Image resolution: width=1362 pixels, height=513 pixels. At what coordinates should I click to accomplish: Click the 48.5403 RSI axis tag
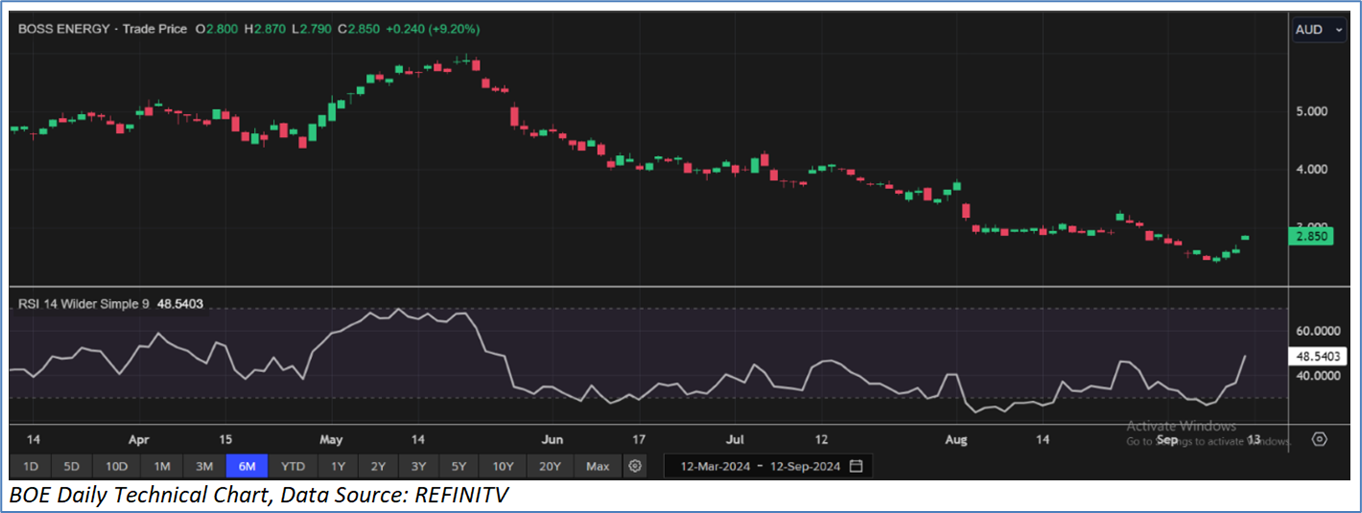(1316, 355)
